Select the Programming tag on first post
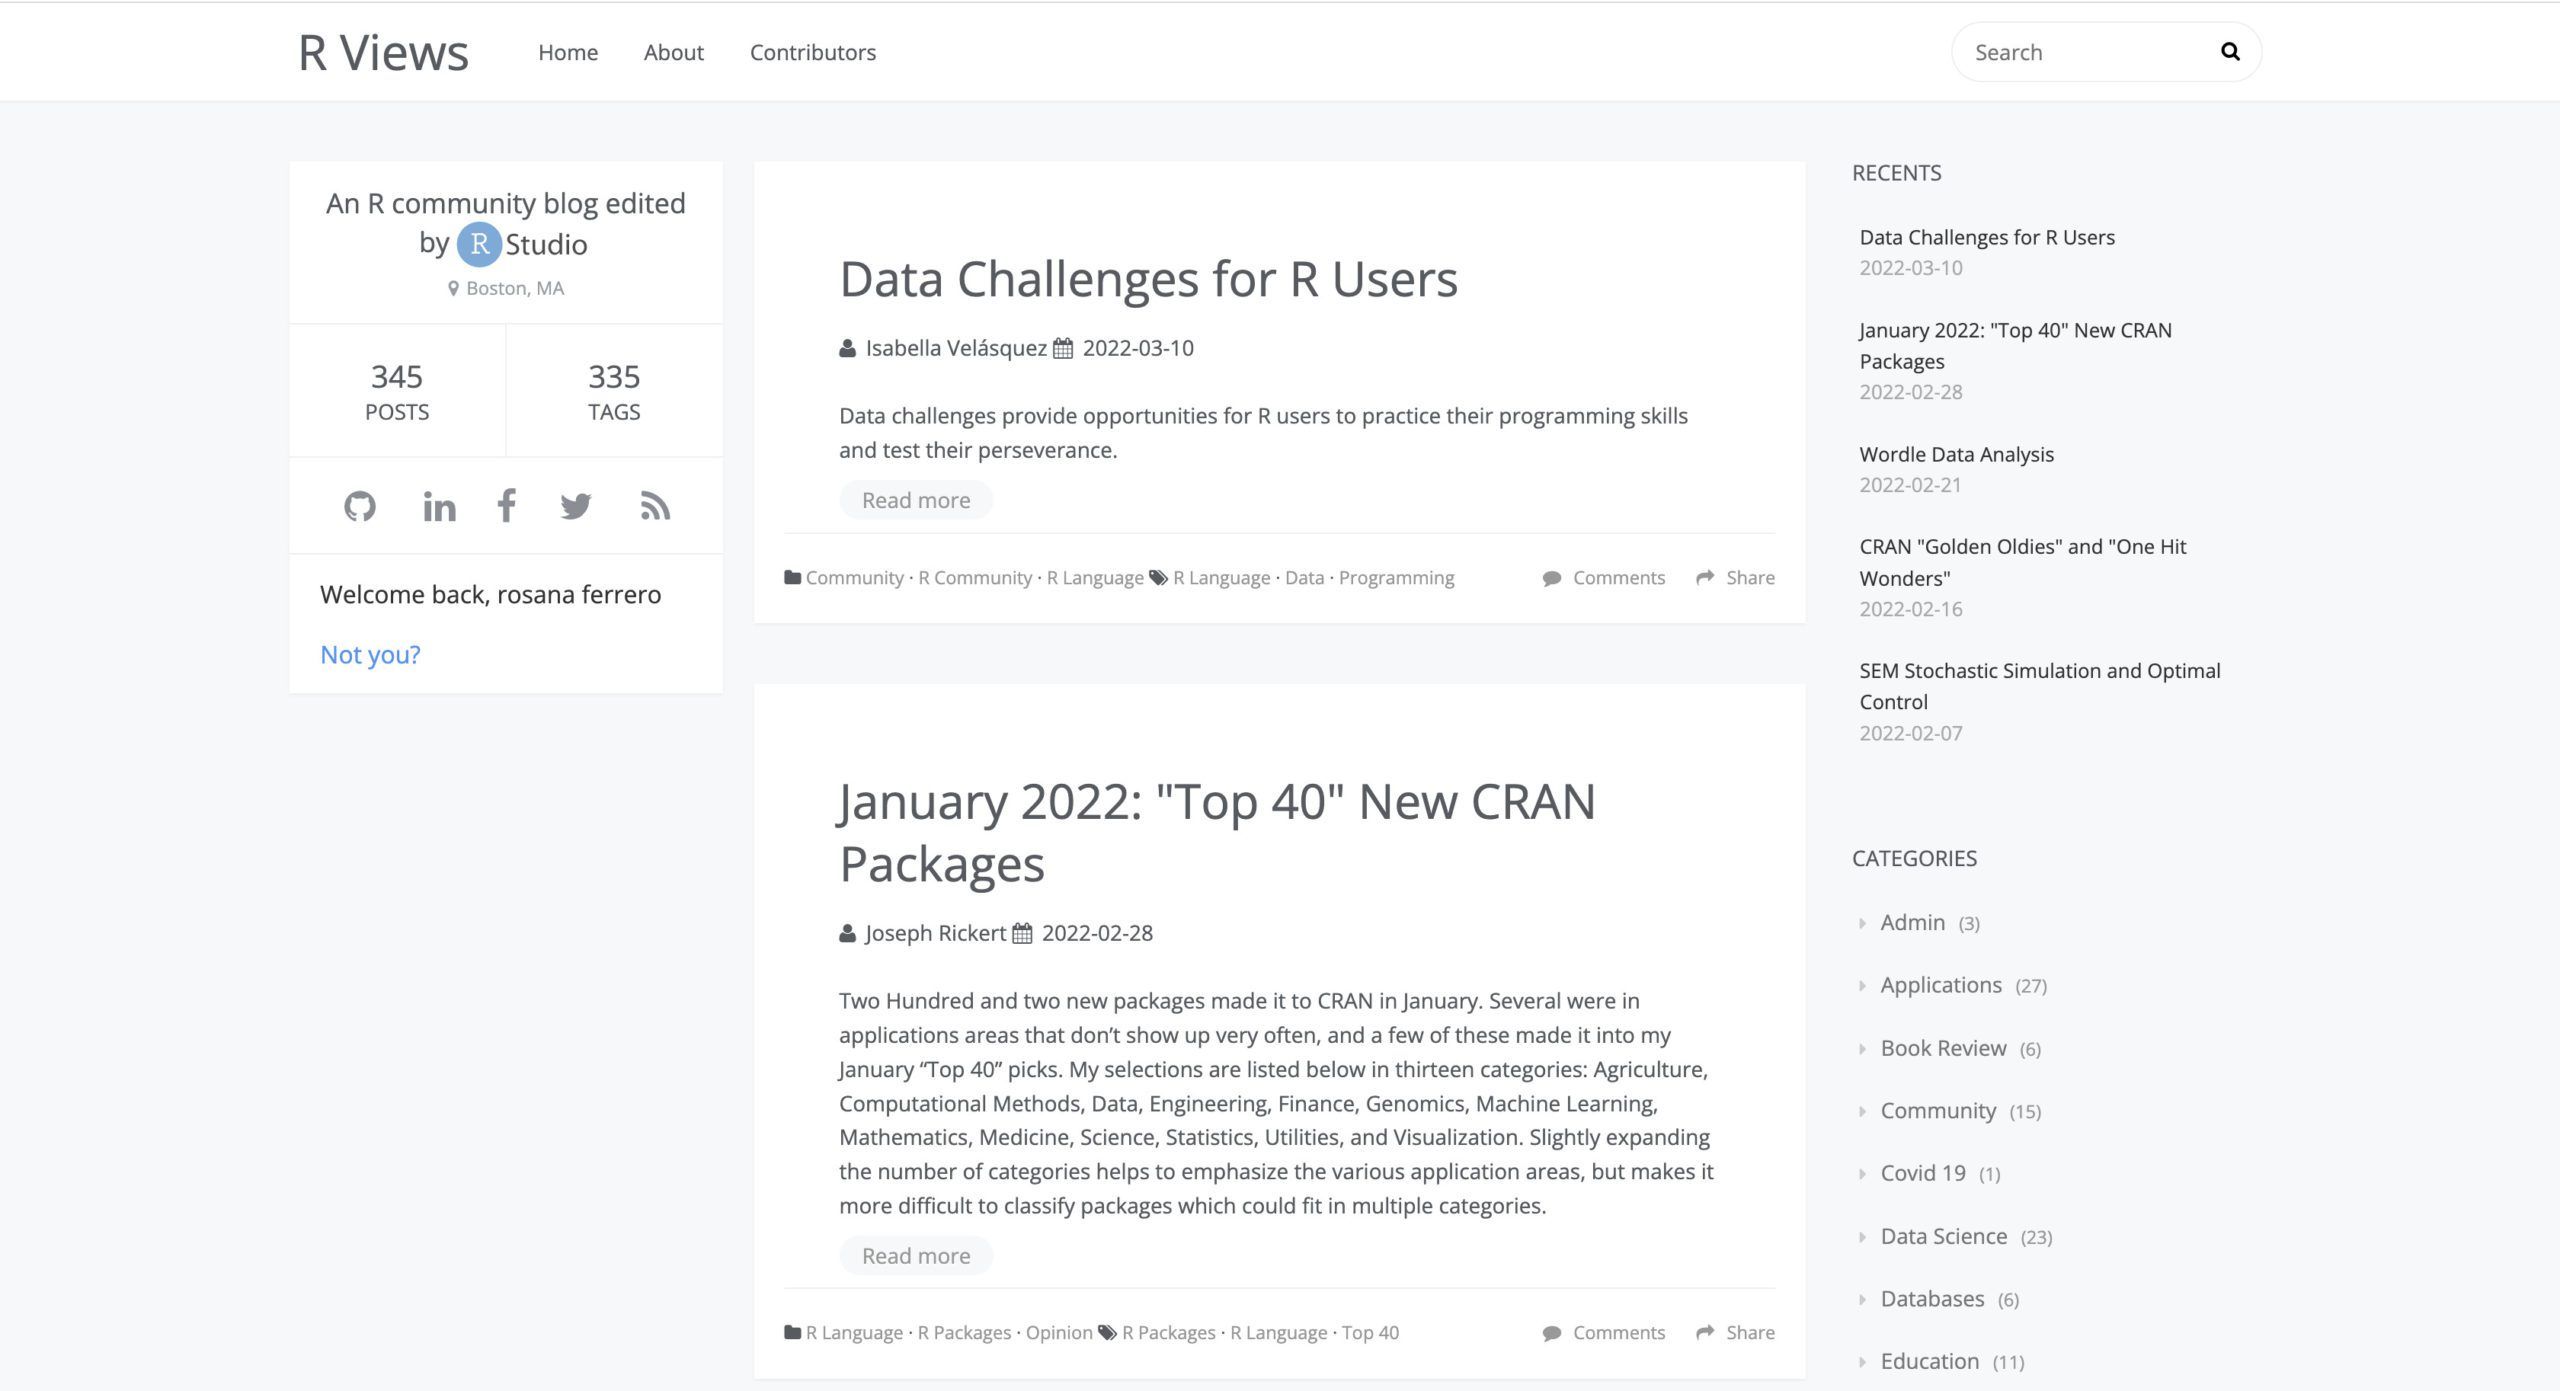2560x1391 pixels. pyautogui.click(x=1396, y=578)
